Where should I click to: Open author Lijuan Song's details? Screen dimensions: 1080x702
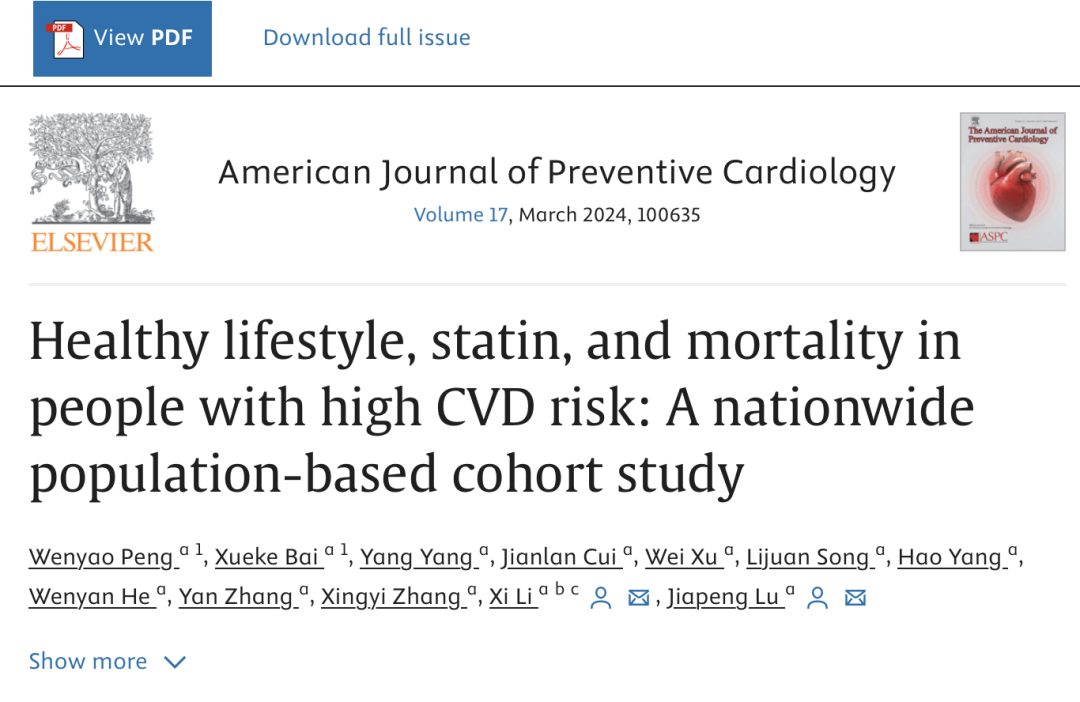pos(808,557)
